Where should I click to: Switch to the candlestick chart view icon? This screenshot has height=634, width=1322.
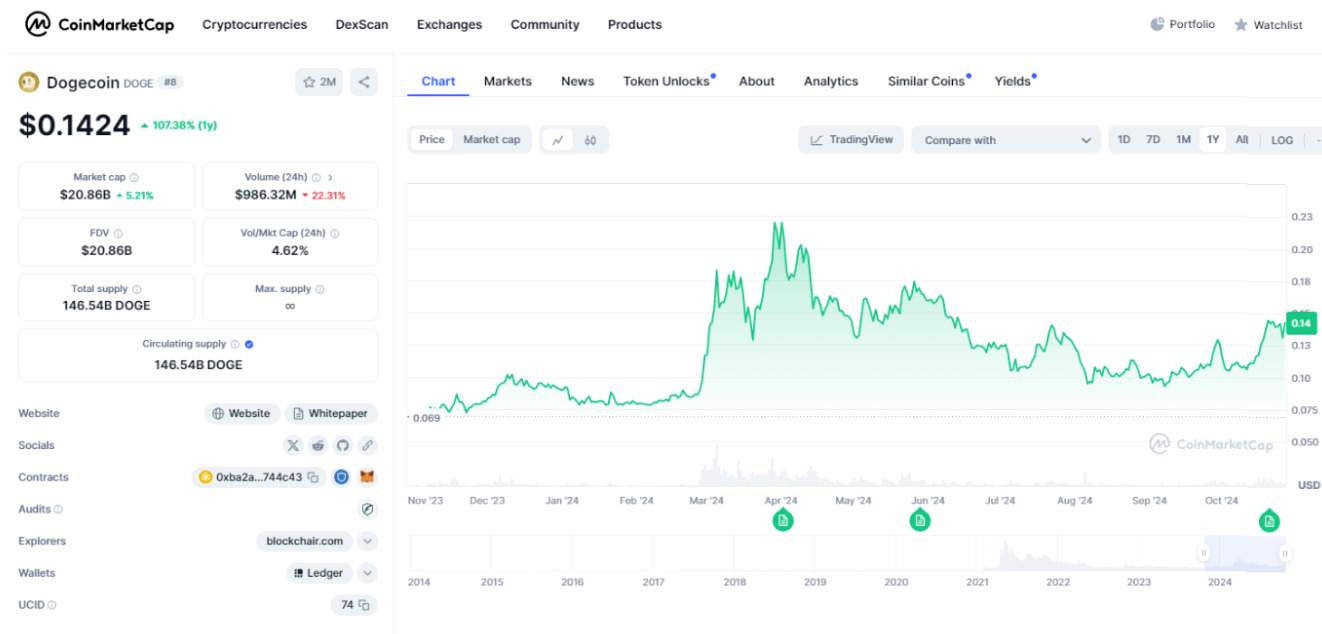(590, 140)
